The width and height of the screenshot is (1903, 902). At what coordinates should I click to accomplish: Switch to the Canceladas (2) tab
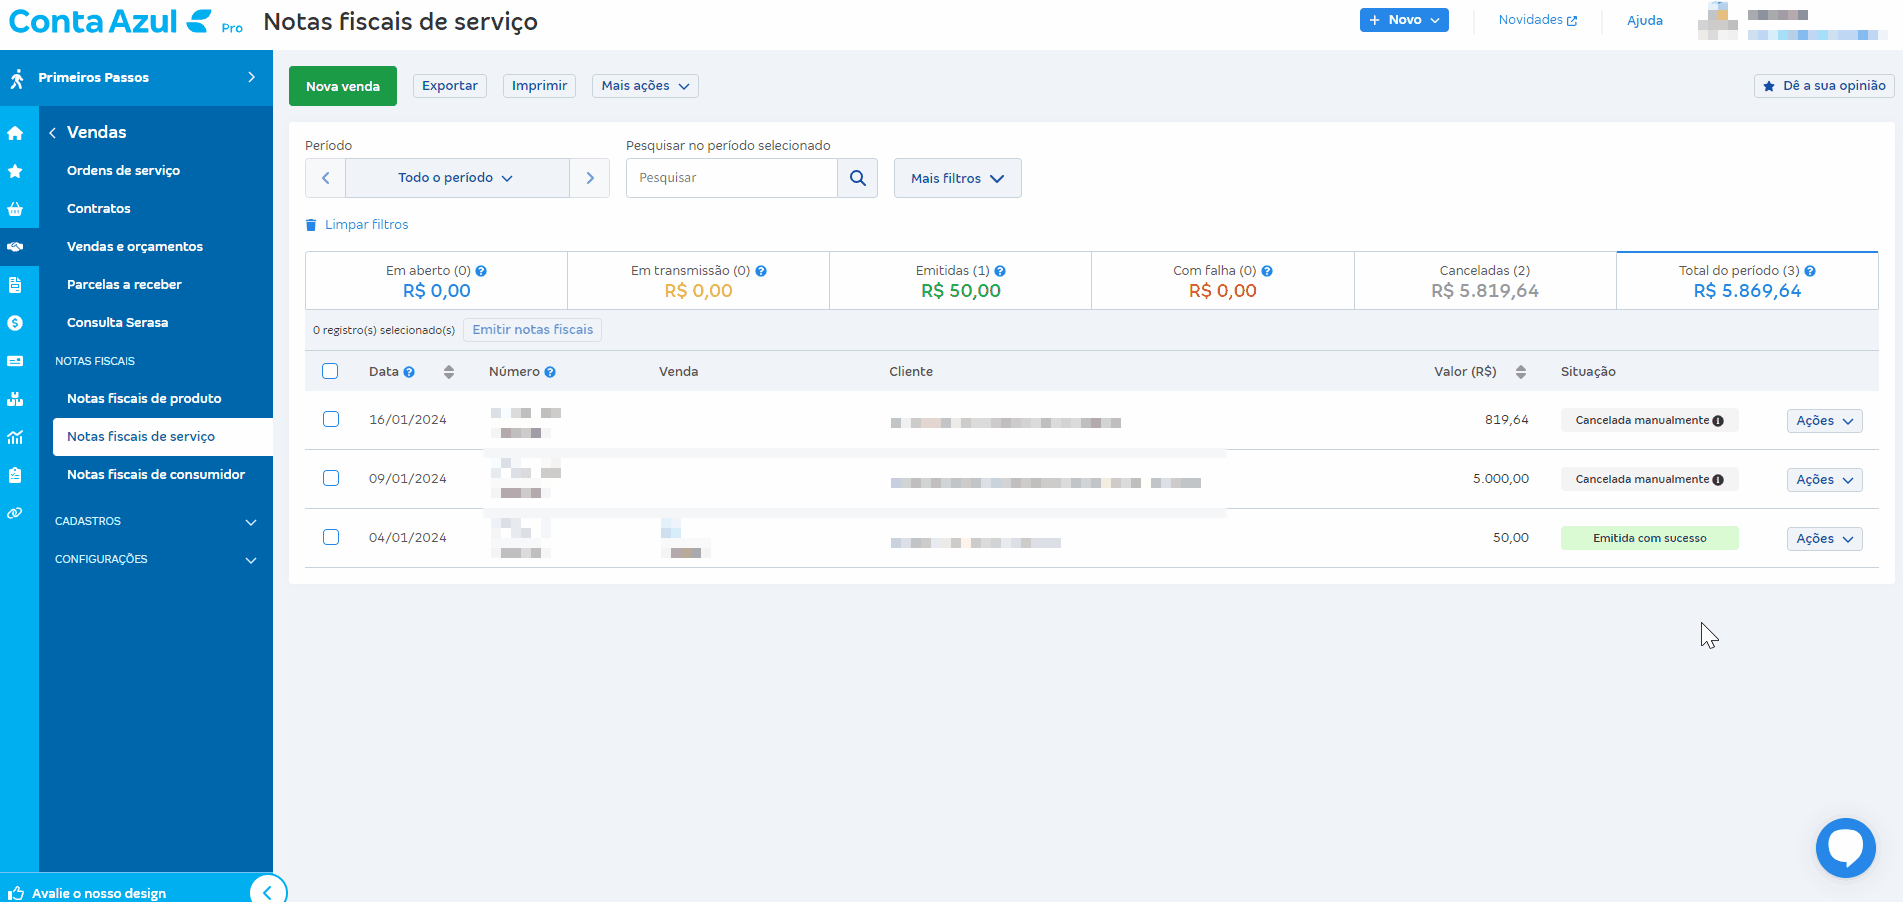point(1484,281)
